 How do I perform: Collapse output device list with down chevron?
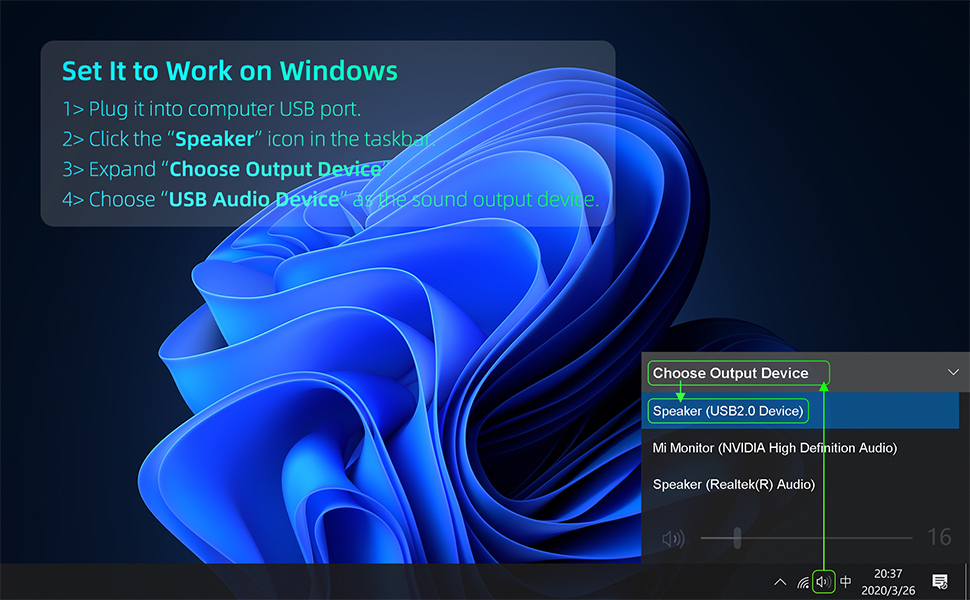(952, 373)
